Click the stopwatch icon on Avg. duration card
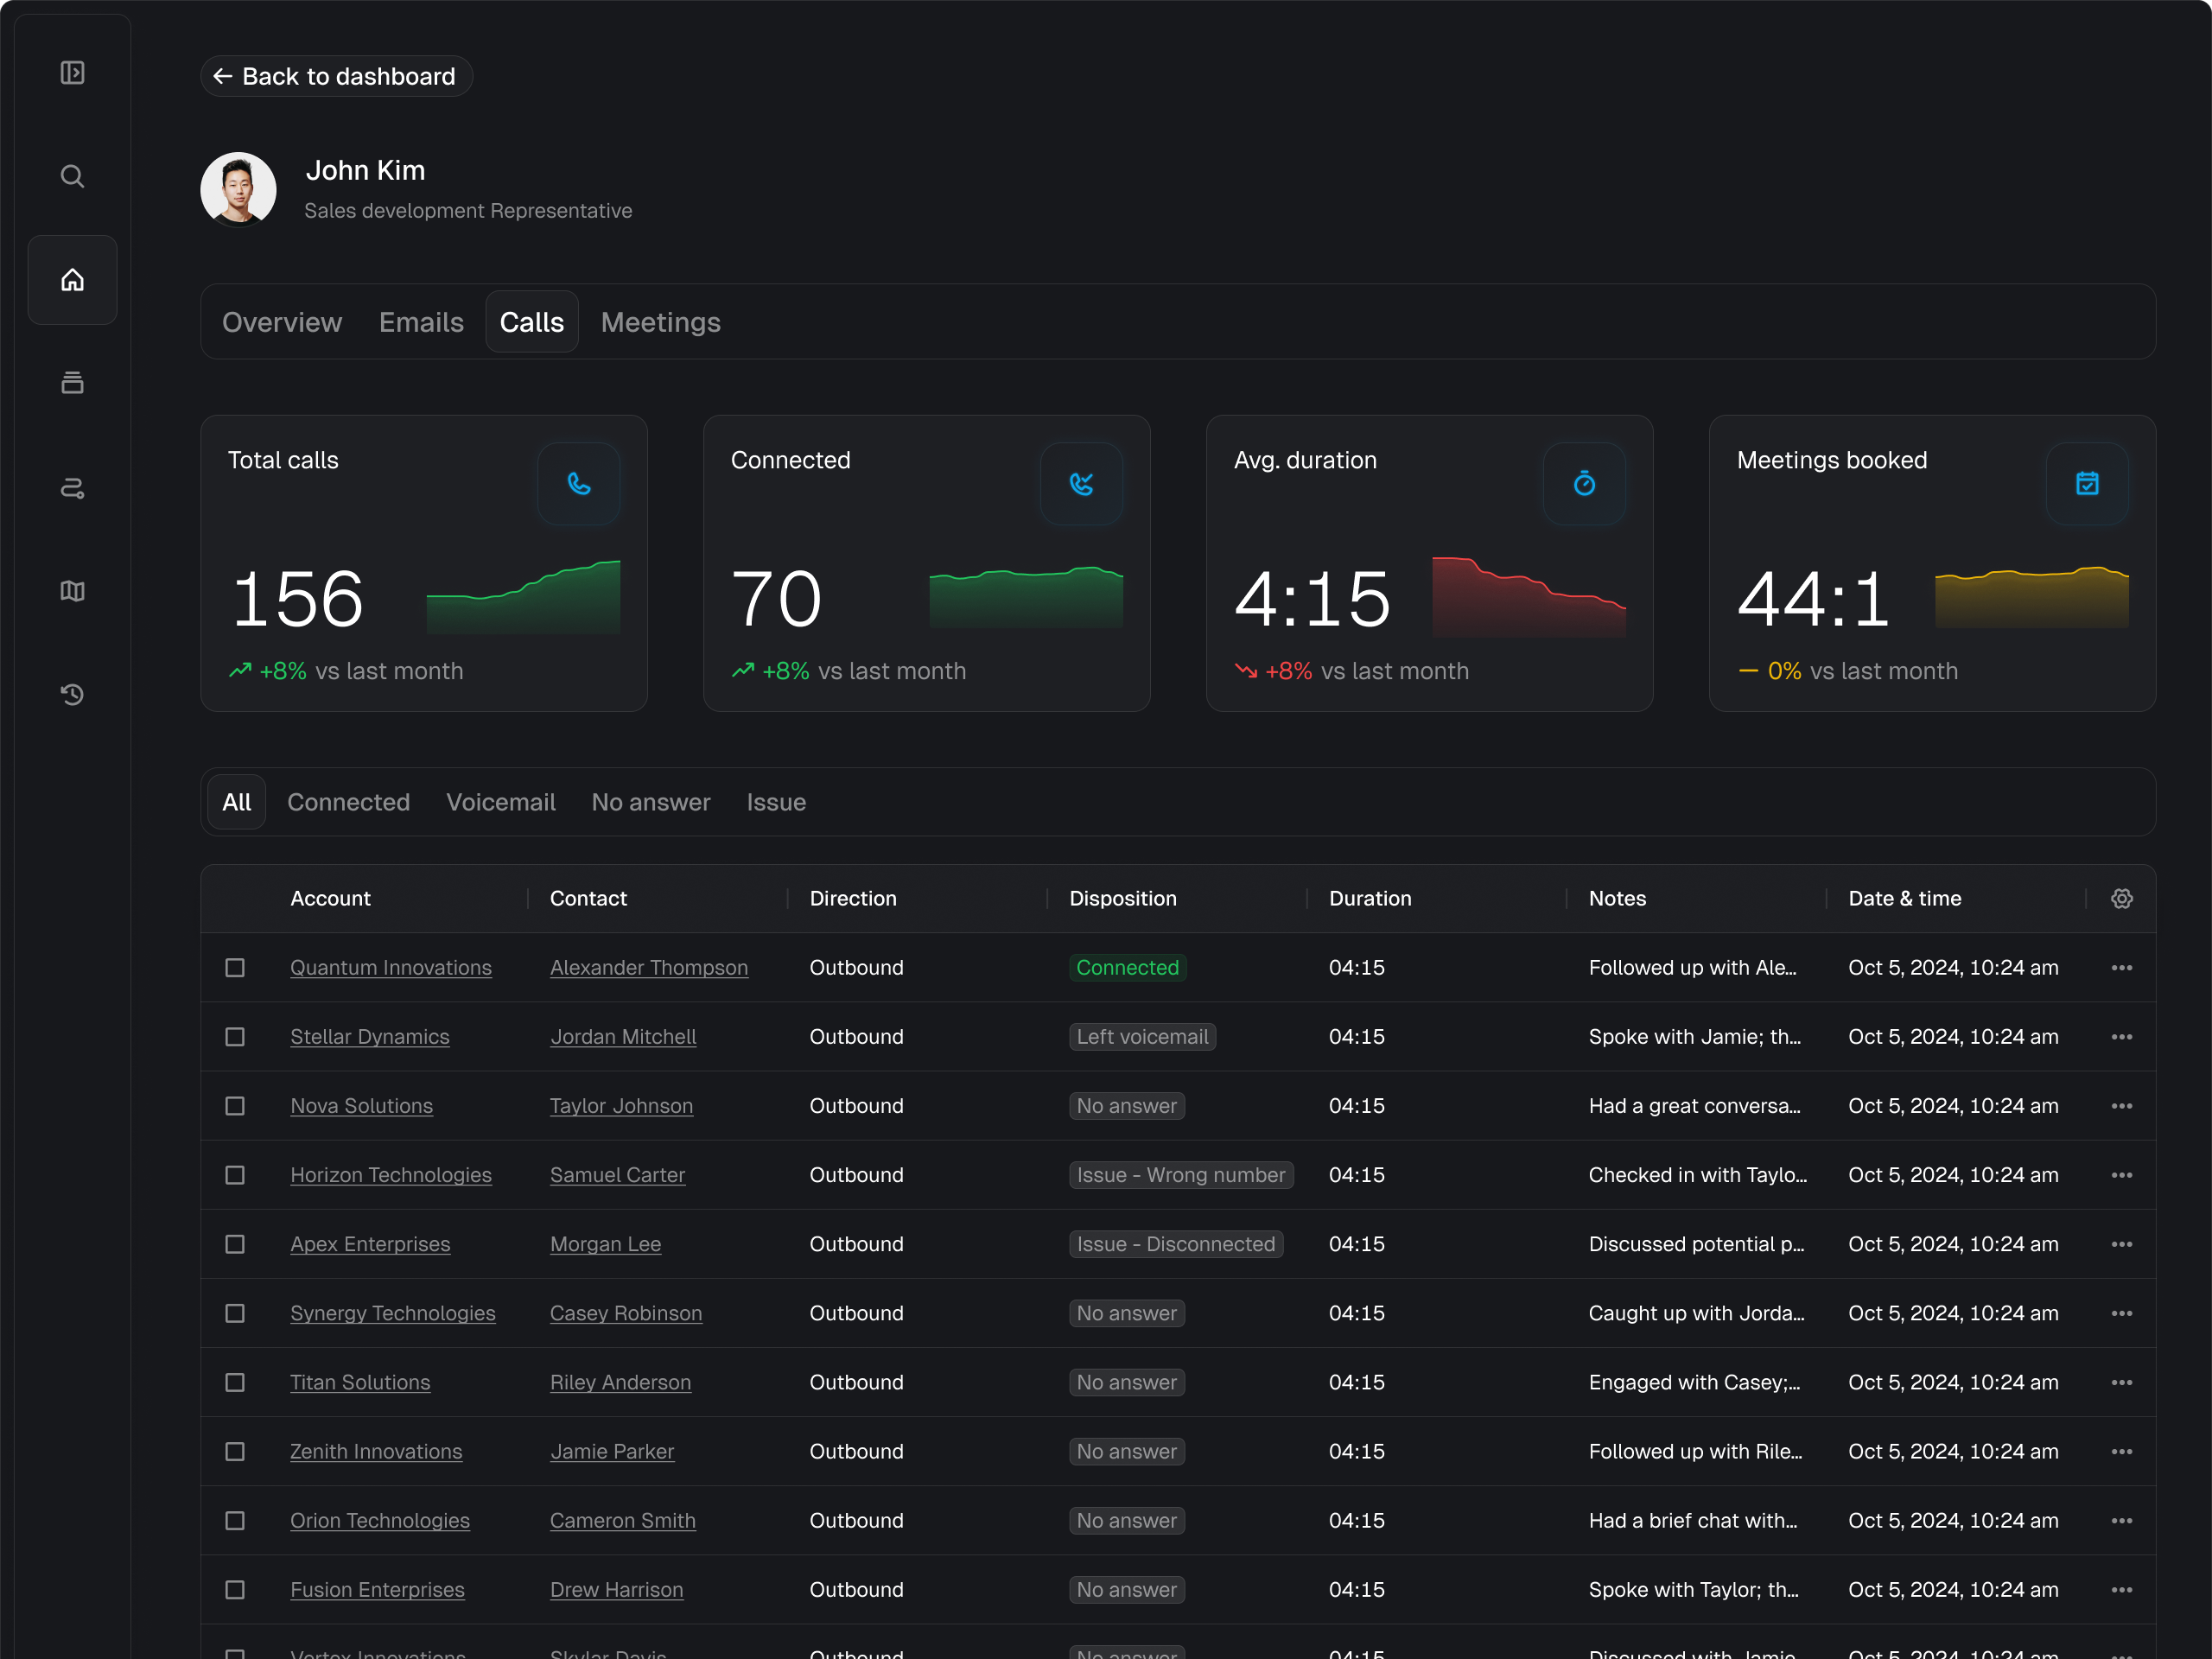2212x1659 pixels. tap(1584, 484)
